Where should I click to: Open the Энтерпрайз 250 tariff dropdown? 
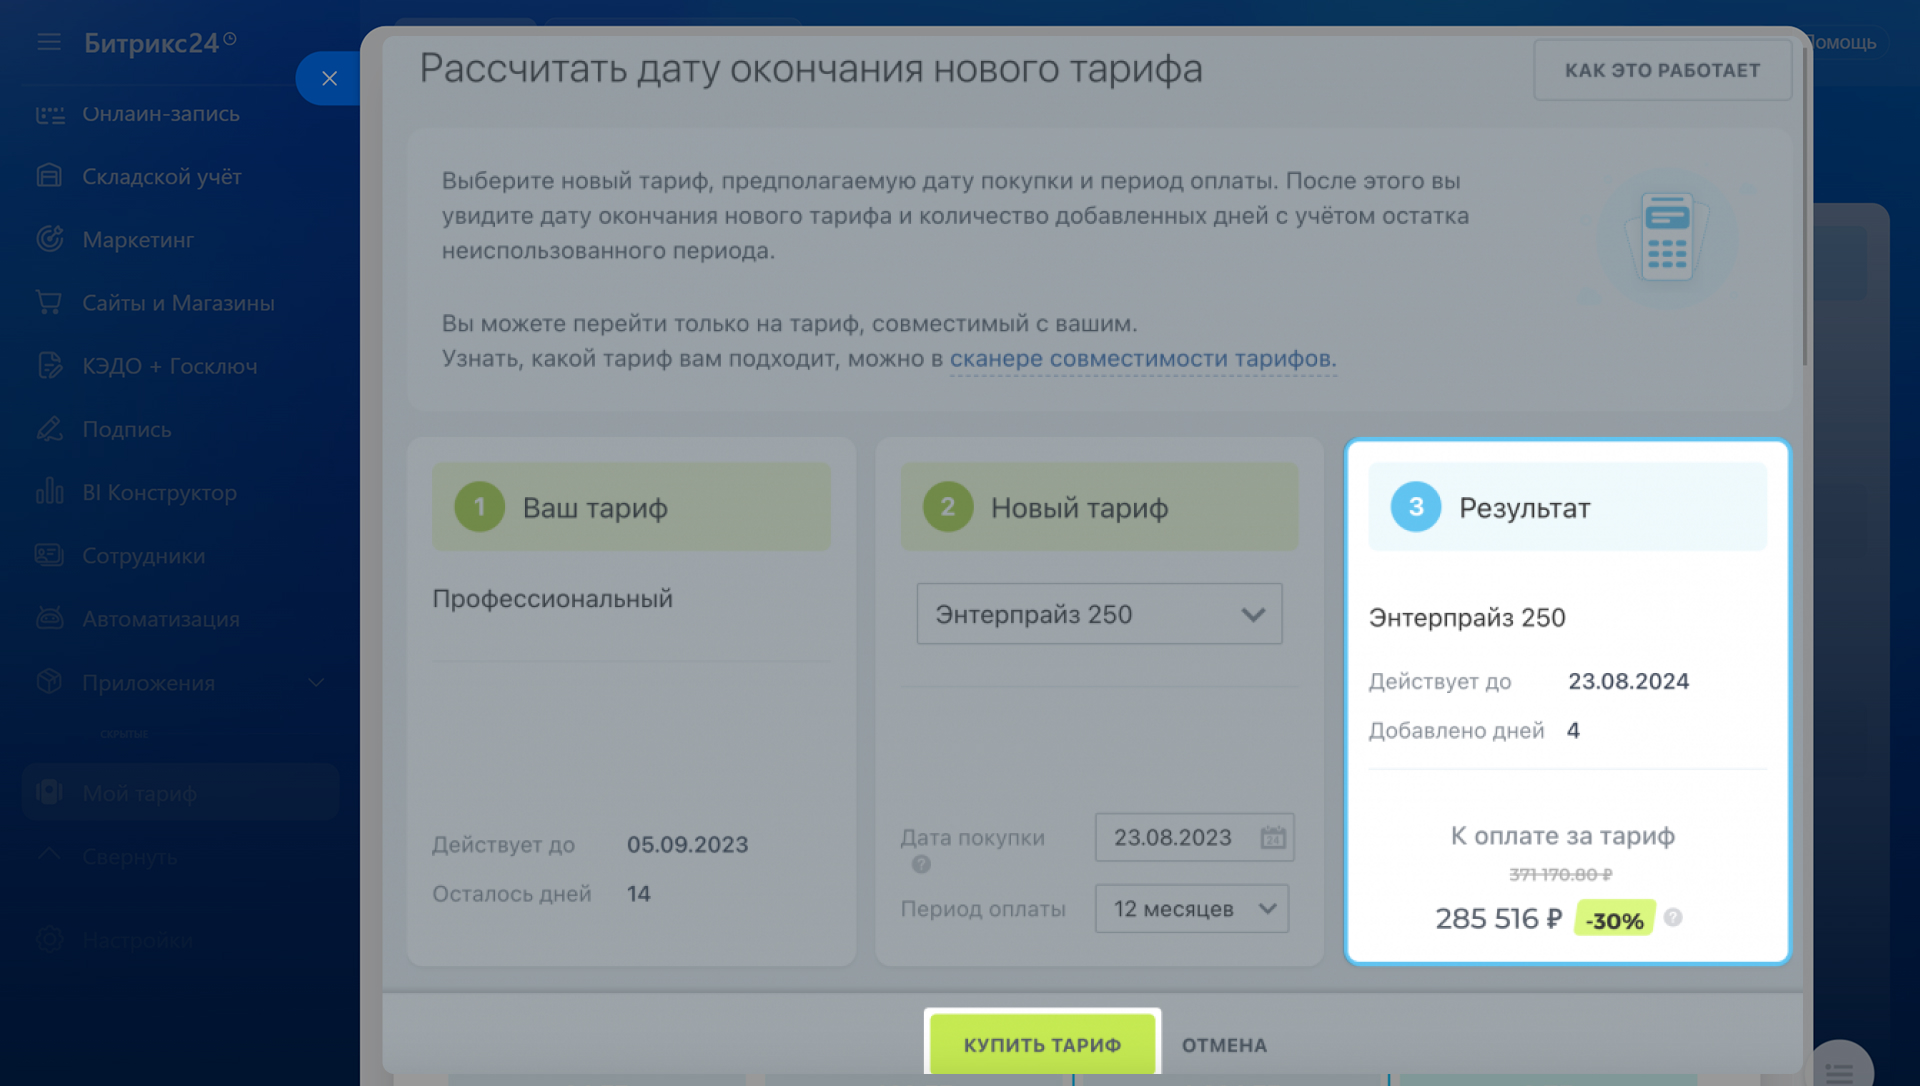pos(1099,614)
